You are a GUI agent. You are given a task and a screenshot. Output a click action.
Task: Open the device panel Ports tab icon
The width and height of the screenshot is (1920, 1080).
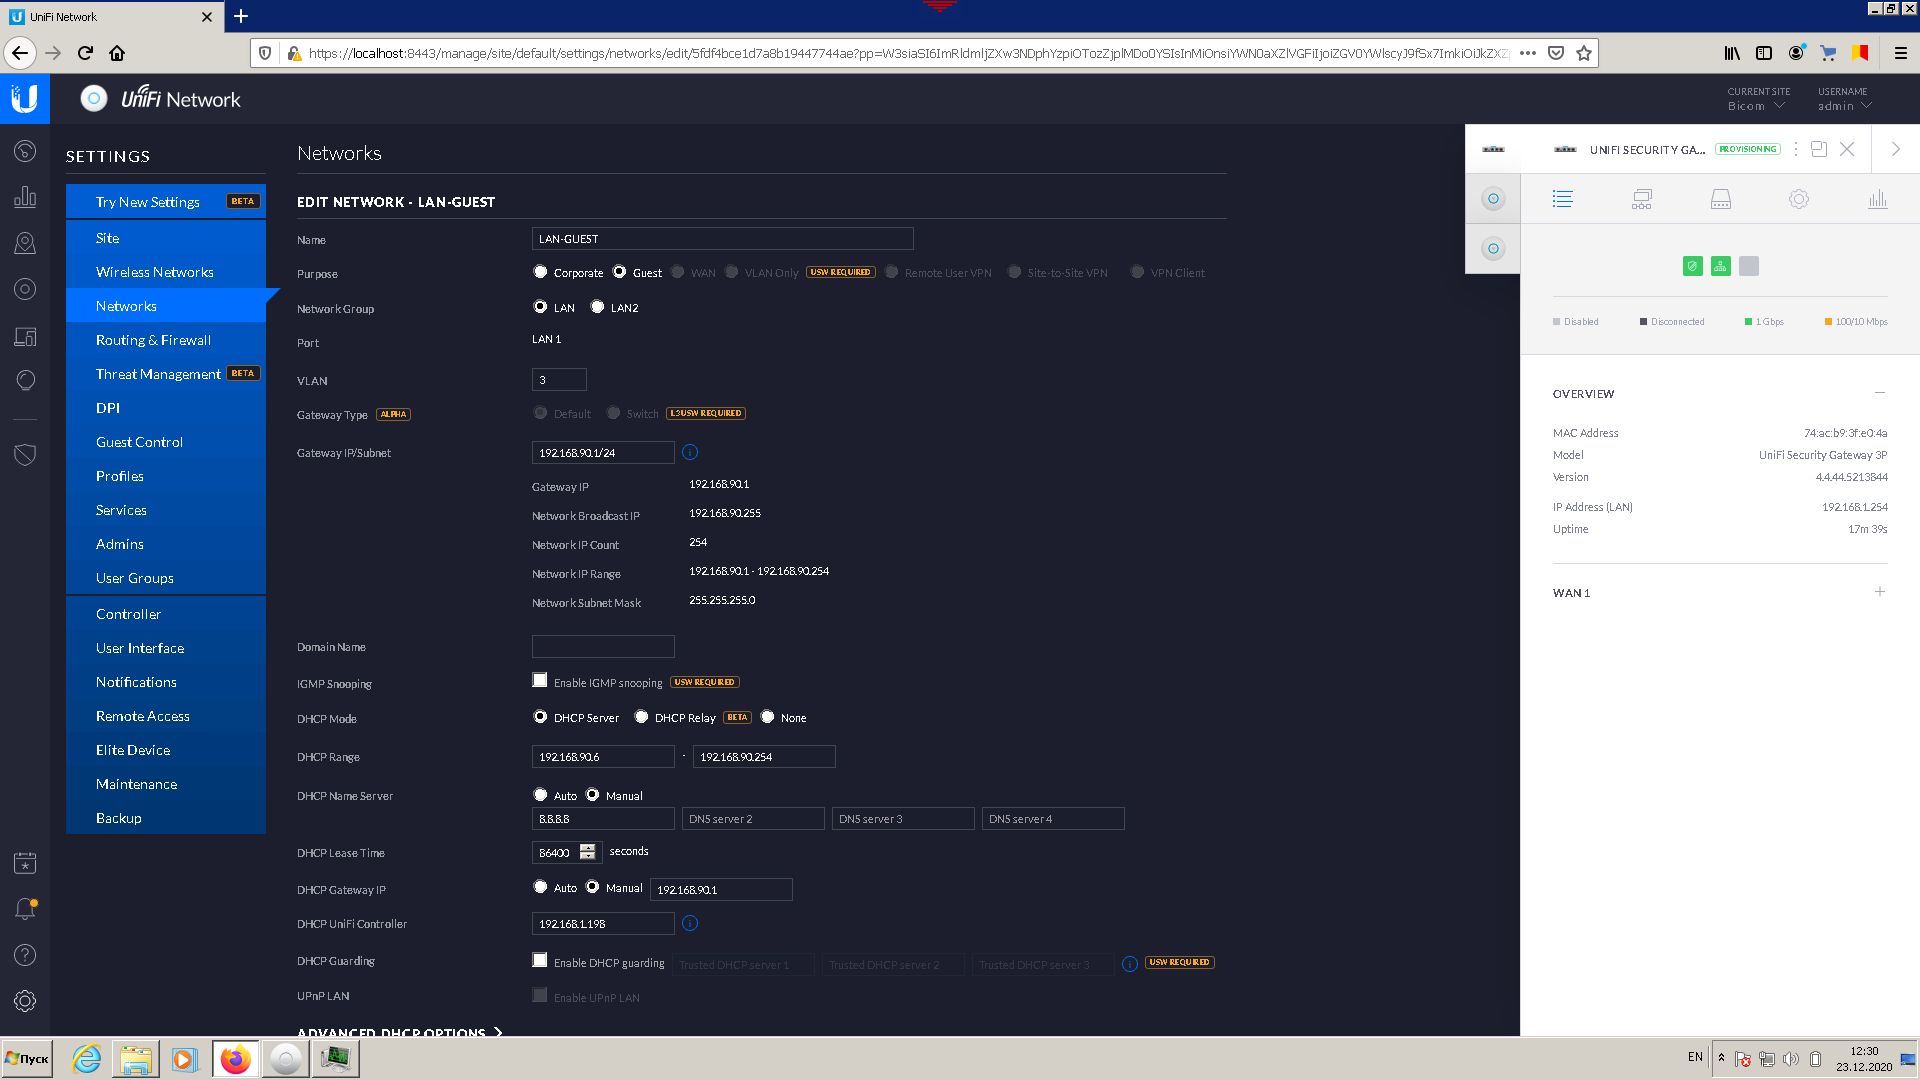click(x=1720, y=199)
